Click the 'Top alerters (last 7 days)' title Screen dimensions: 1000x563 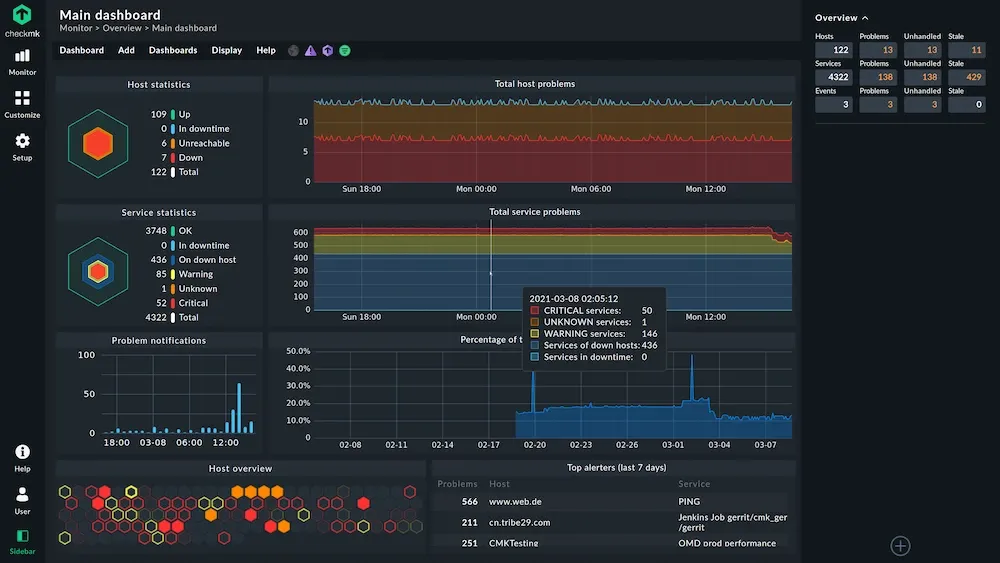[x=617, y=468]
